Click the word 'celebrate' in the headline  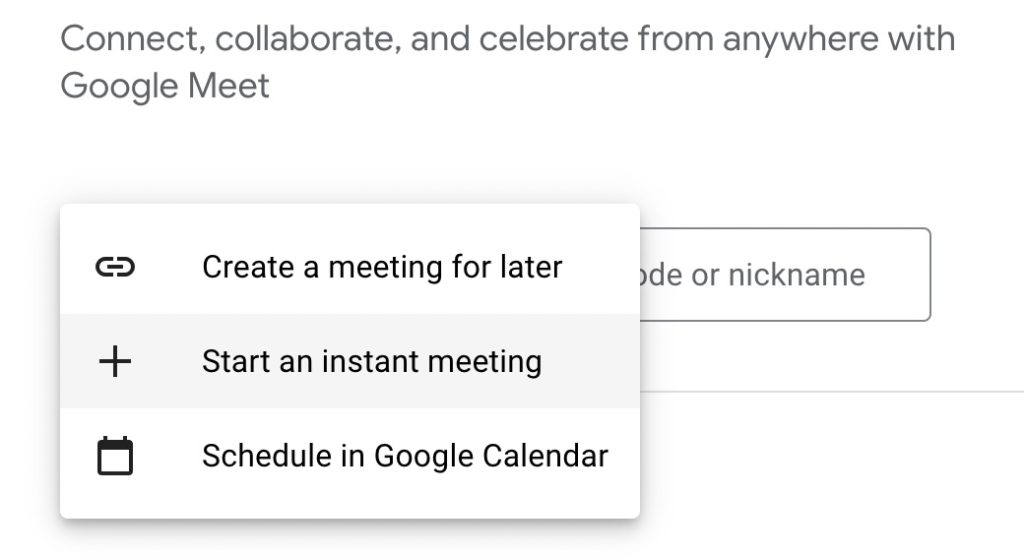(554, 39)
